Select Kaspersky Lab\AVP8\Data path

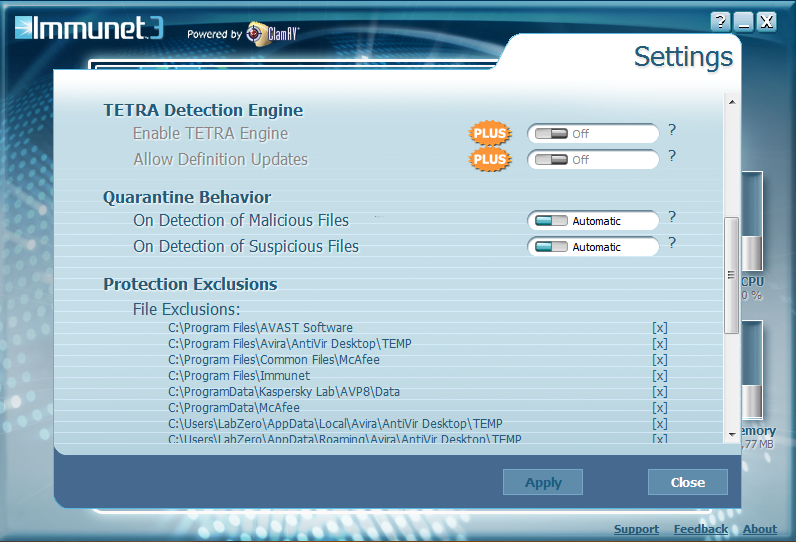(284, 392)
